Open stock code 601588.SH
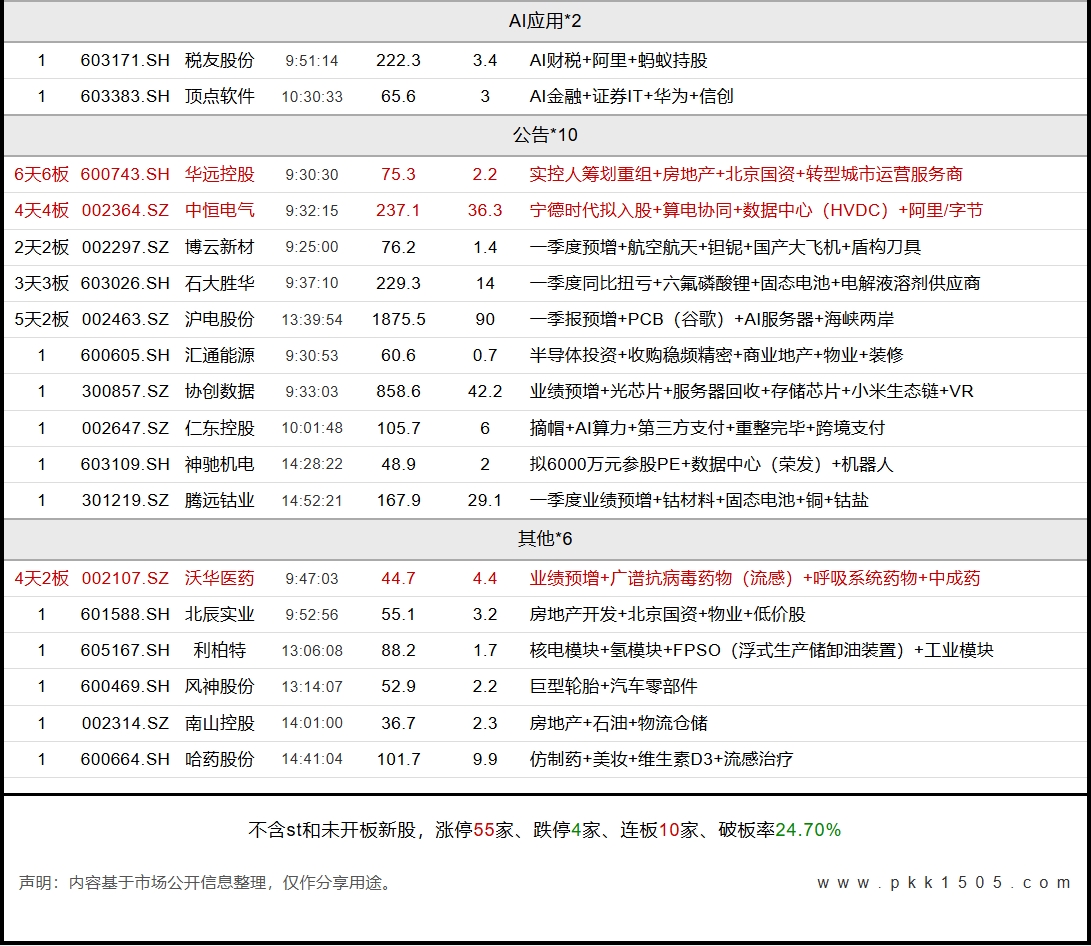This screenshot has width=1091, height=946. (x=125, y=614)
